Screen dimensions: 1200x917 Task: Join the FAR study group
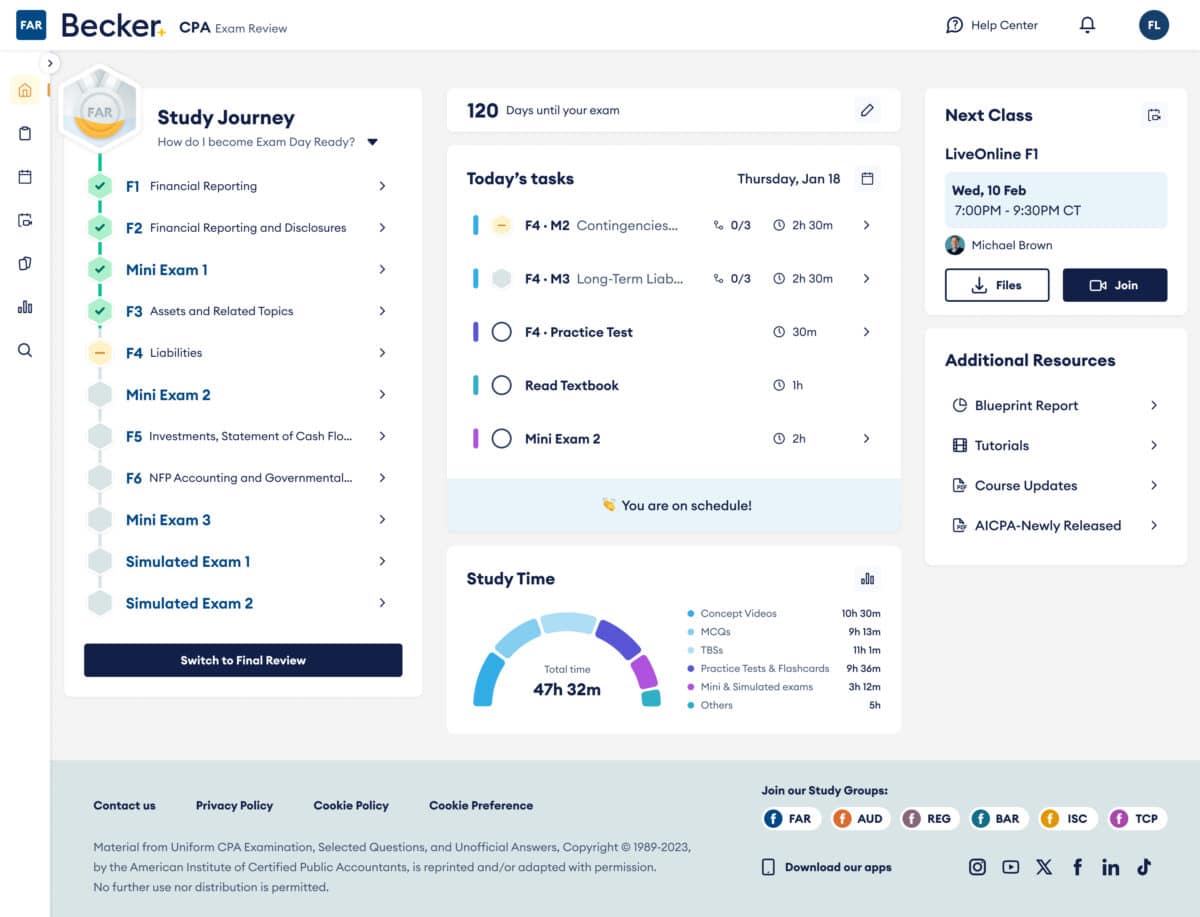tap(791, 819)
